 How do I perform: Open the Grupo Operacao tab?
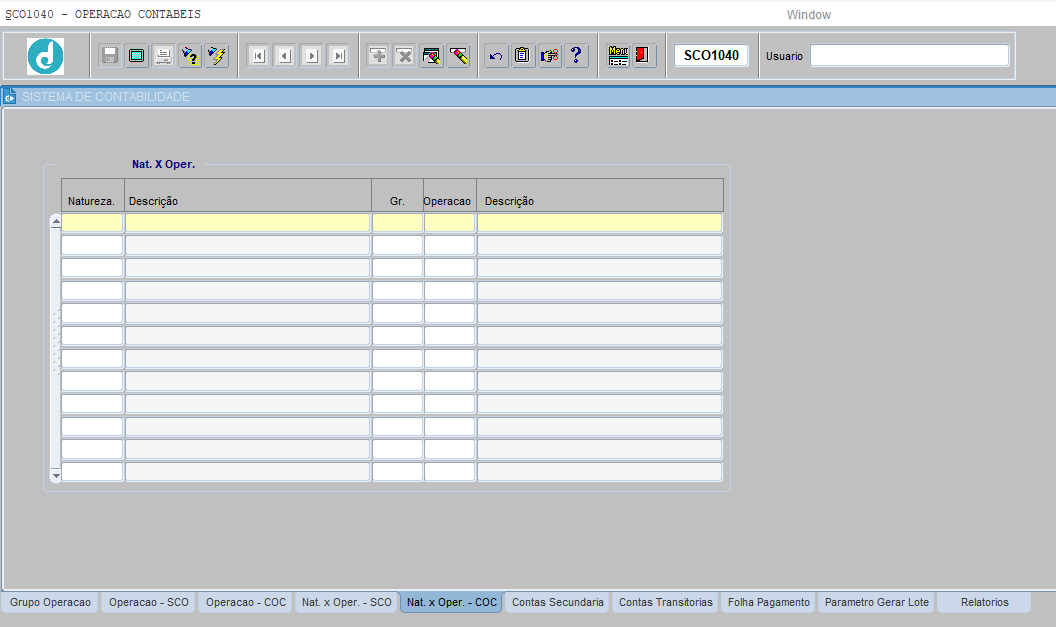(x=50, y=603)
